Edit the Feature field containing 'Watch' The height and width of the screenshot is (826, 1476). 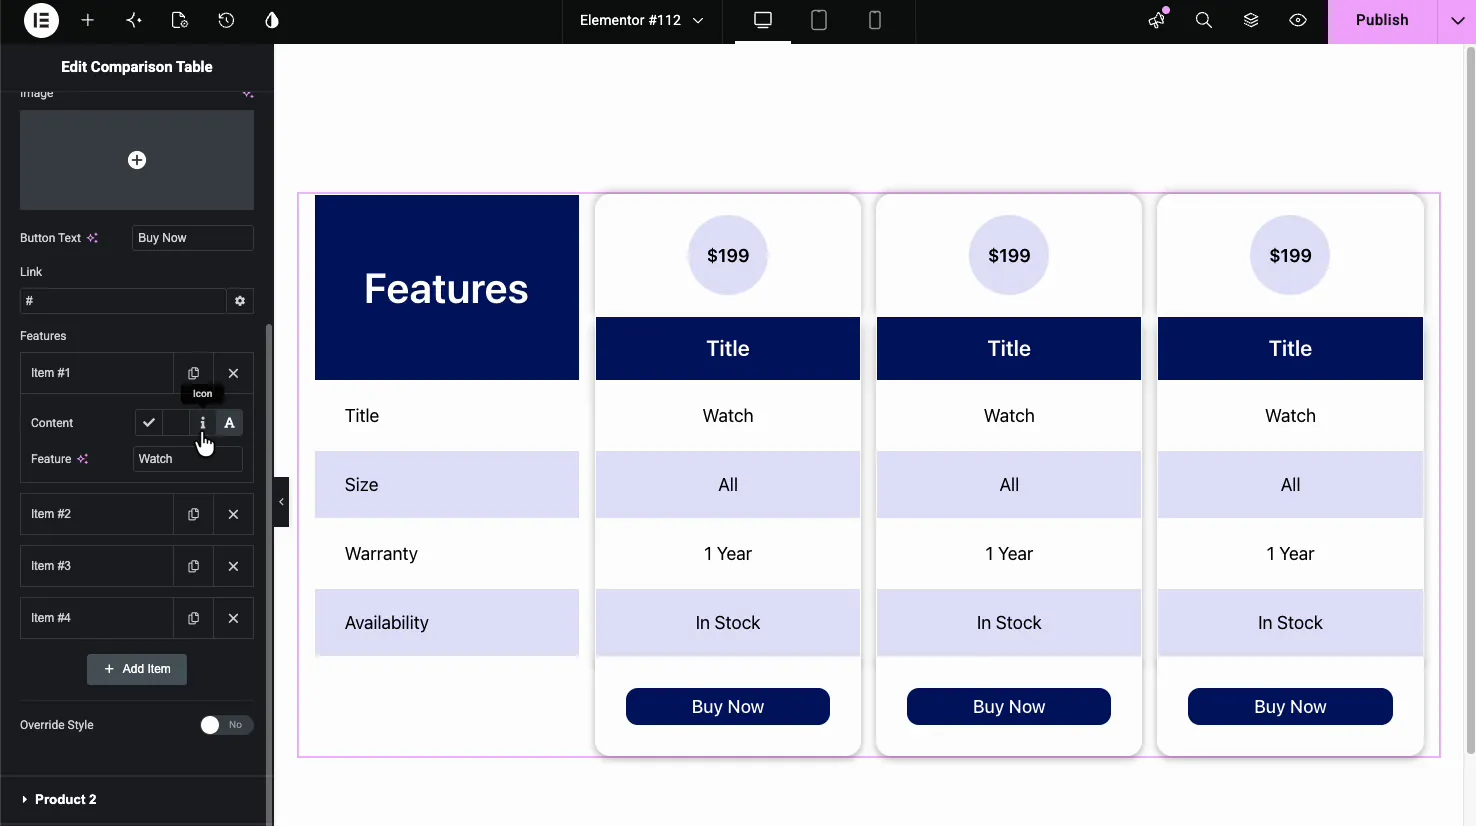pyautogui.click(x=188, y=459)
